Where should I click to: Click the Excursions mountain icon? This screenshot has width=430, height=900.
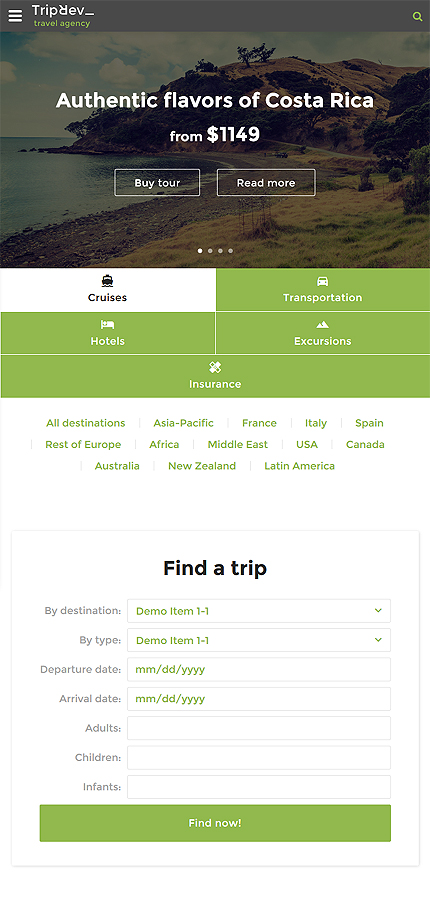coord(323,325)
